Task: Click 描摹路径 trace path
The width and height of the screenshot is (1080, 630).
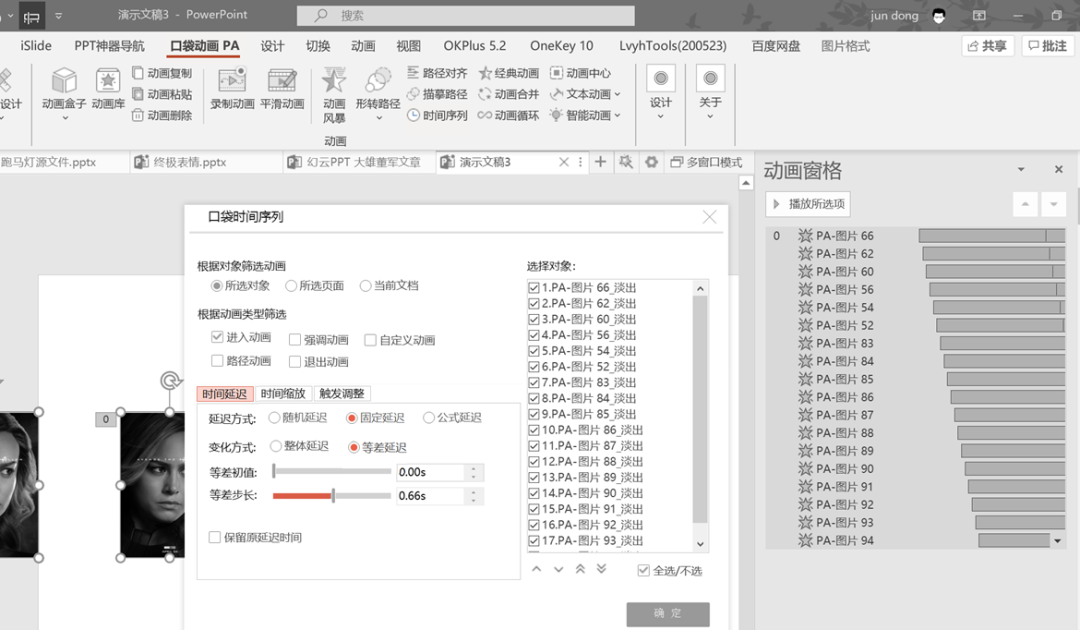Action: pos(437,94)
